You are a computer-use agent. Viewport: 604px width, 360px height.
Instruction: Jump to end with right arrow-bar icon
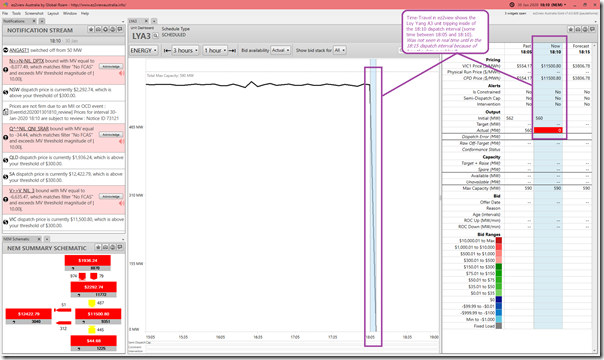click(x=232, y=50)
